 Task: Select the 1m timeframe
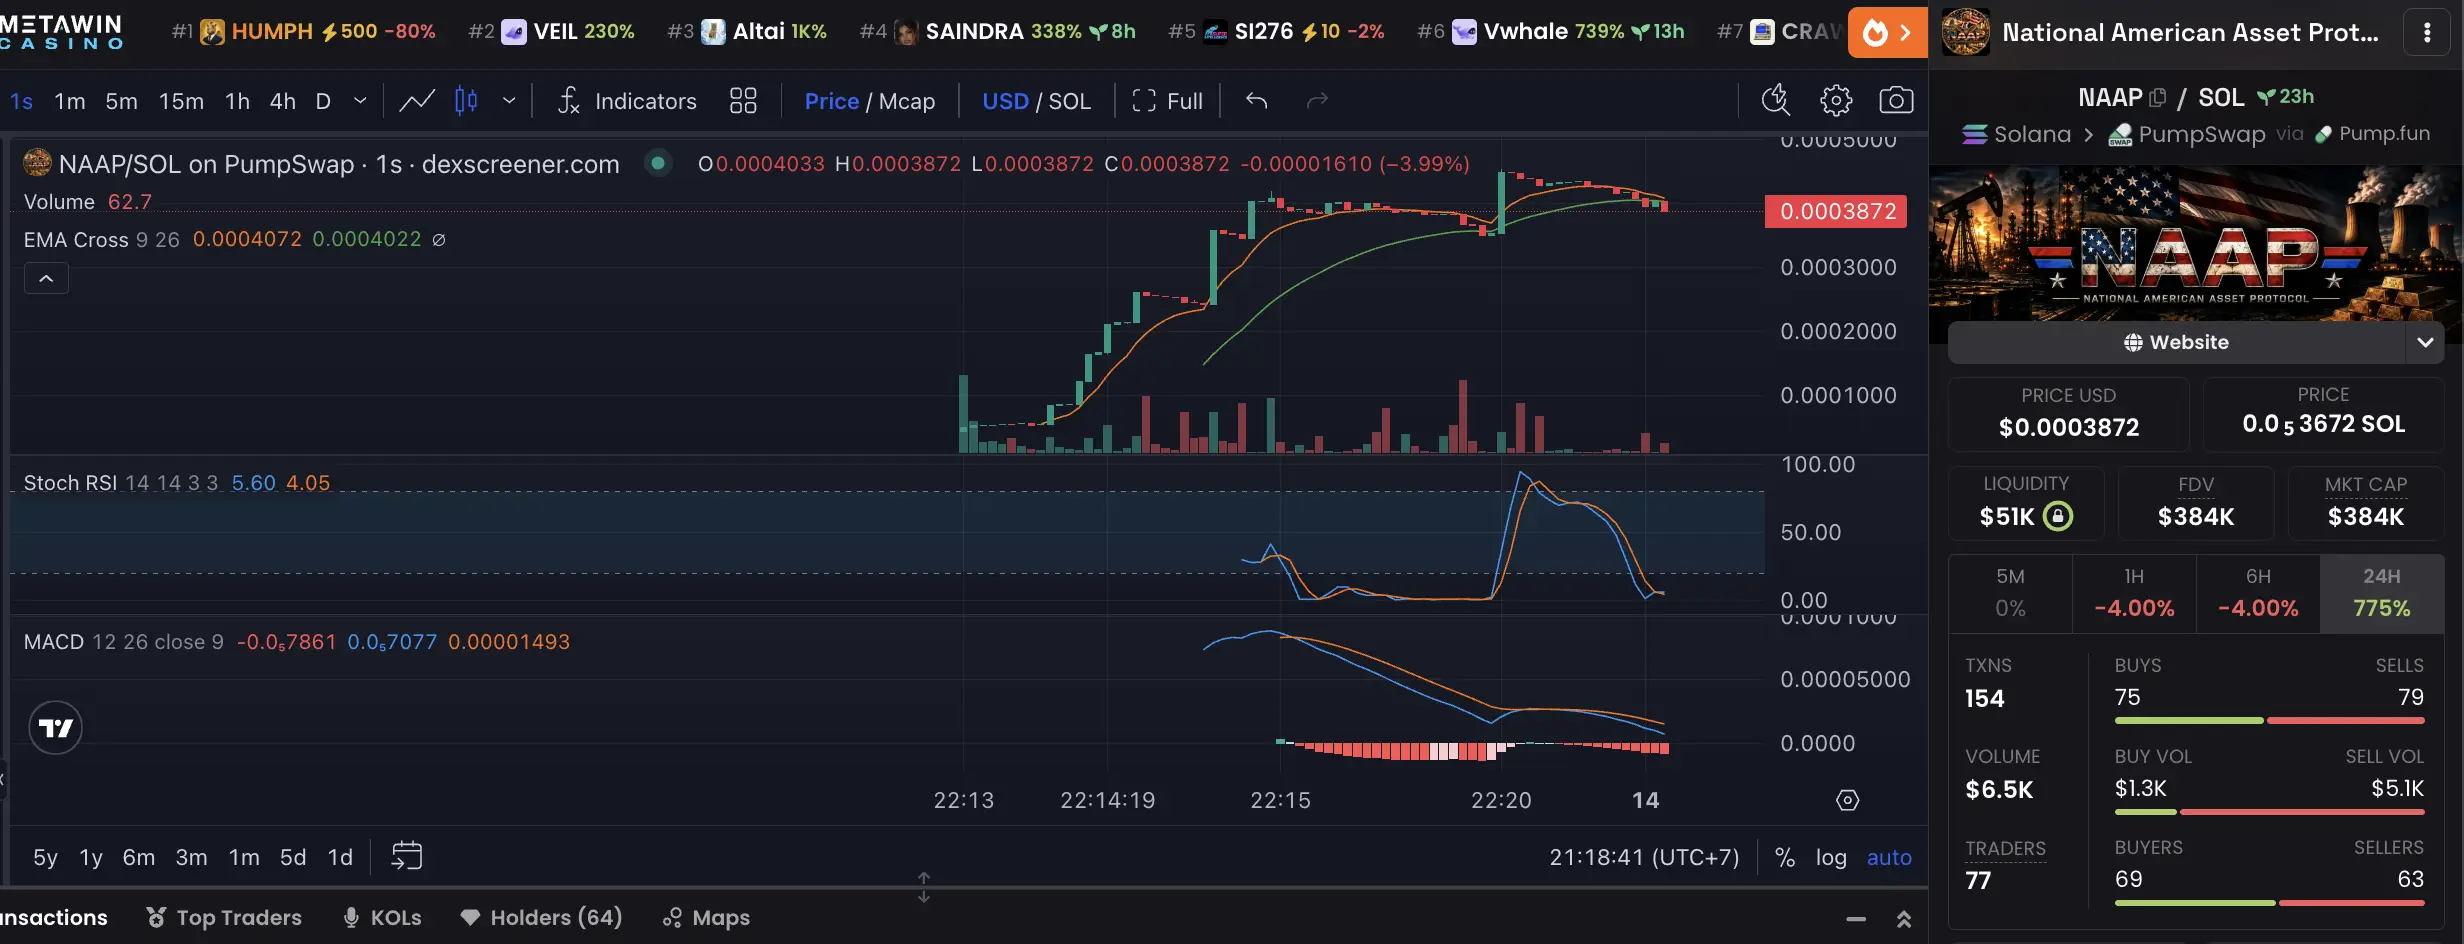[x=70, y=101]
